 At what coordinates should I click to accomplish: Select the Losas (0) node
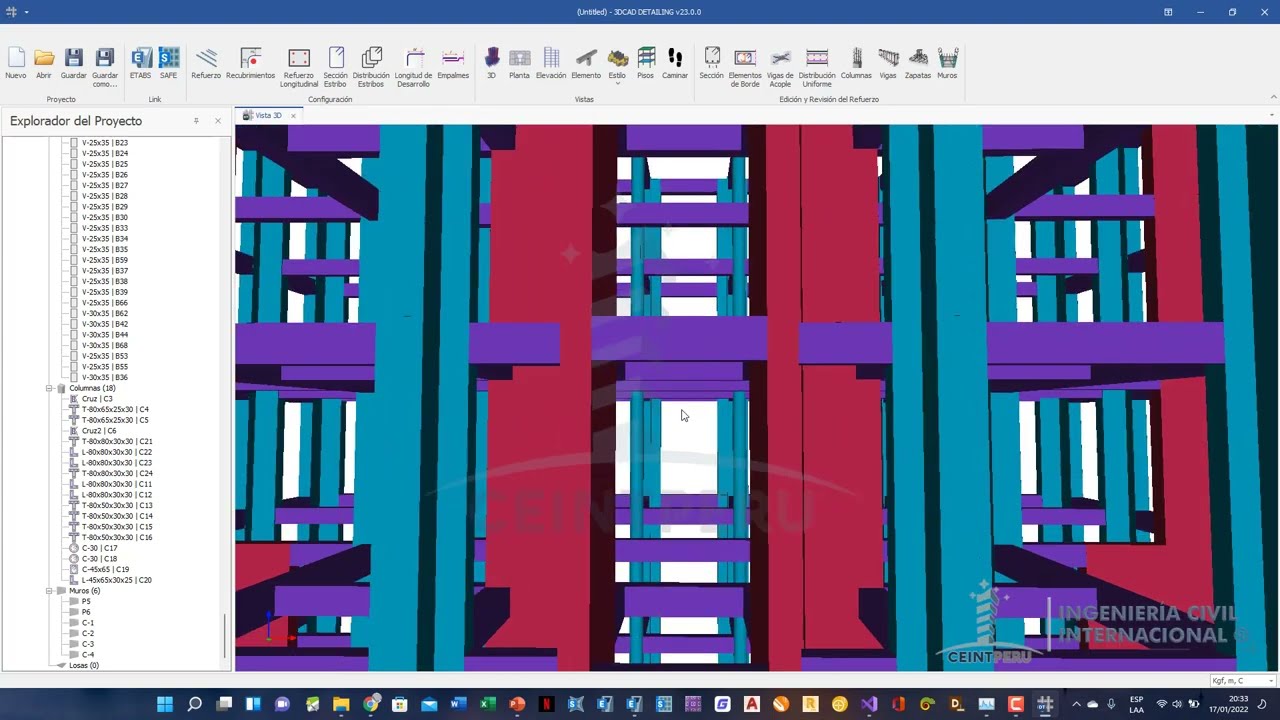pos(84,665)
